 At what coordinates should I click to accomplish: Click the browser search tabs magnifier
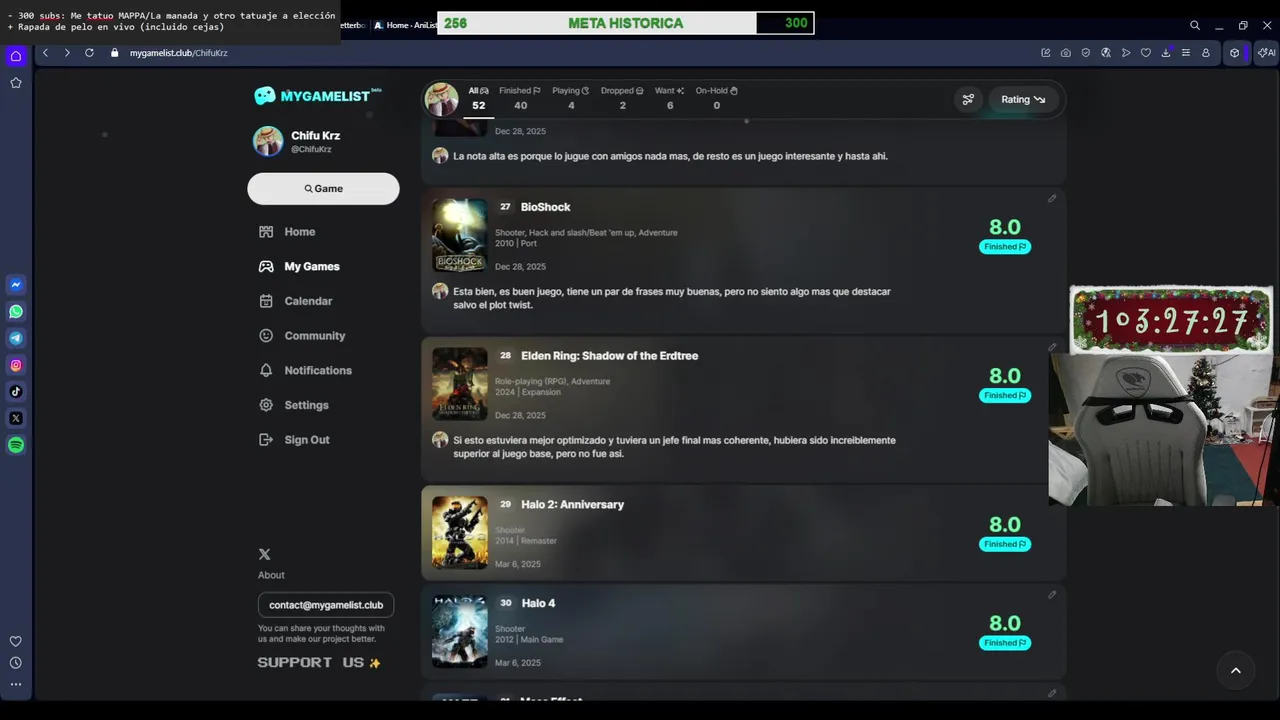click(x=1195, y=25)
